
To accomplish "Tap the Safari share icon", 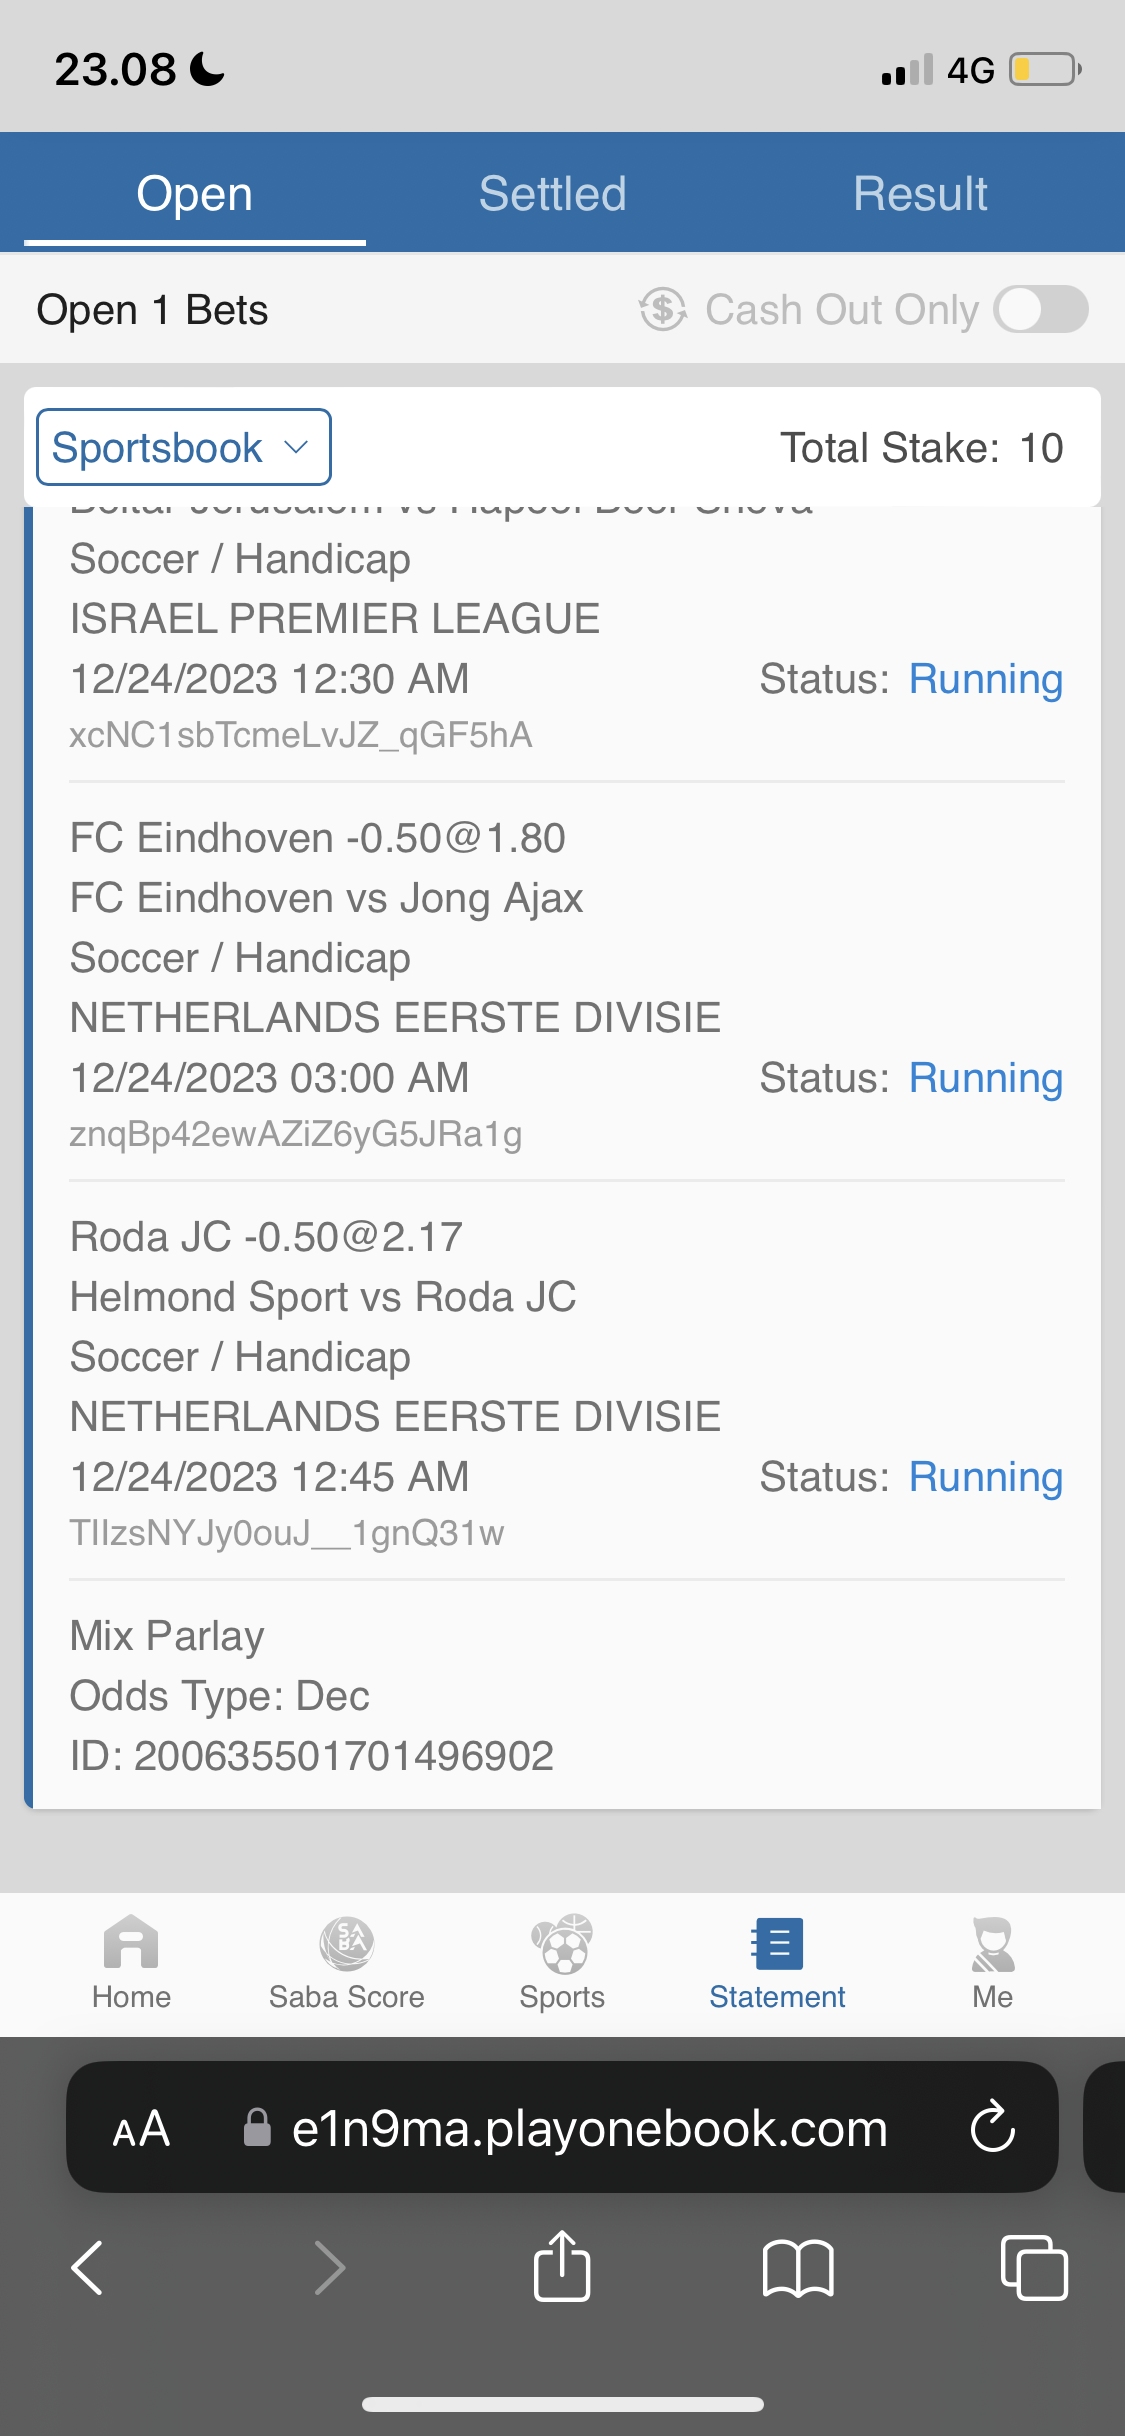I will [562, 2267].
